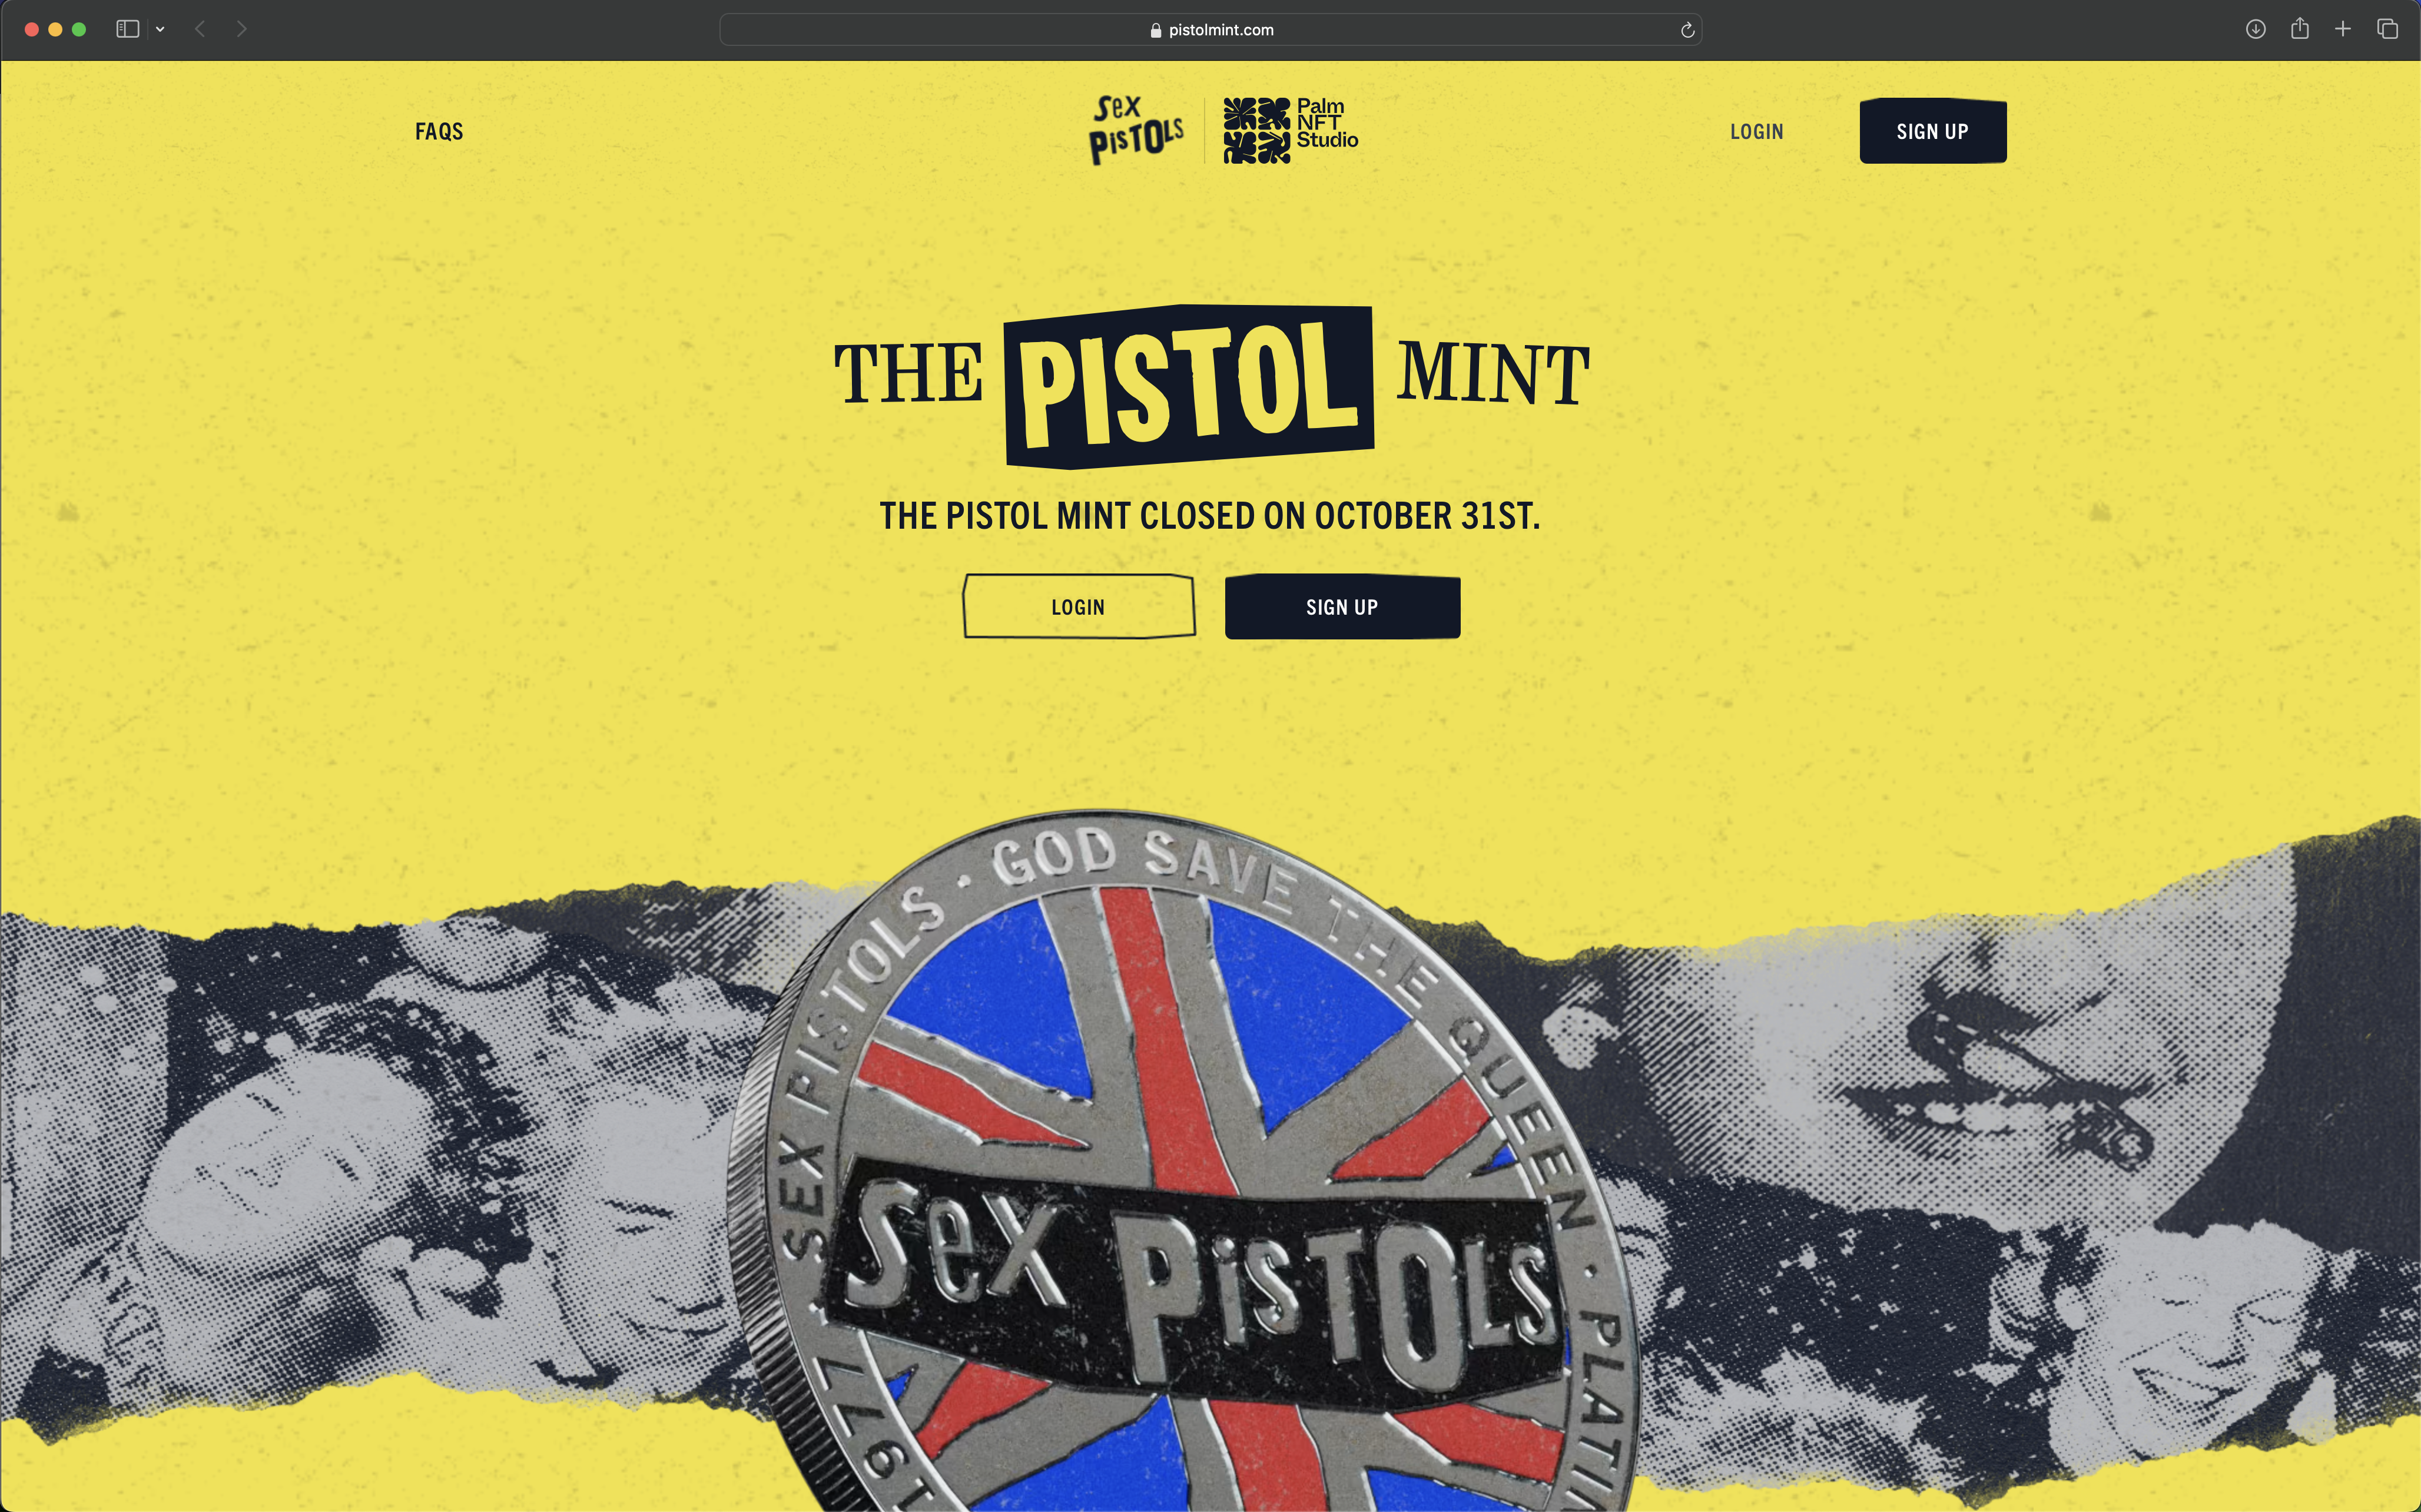
Task: Click the outlined LOGIN button below the headline
Action: click(x=1078, y=606)
